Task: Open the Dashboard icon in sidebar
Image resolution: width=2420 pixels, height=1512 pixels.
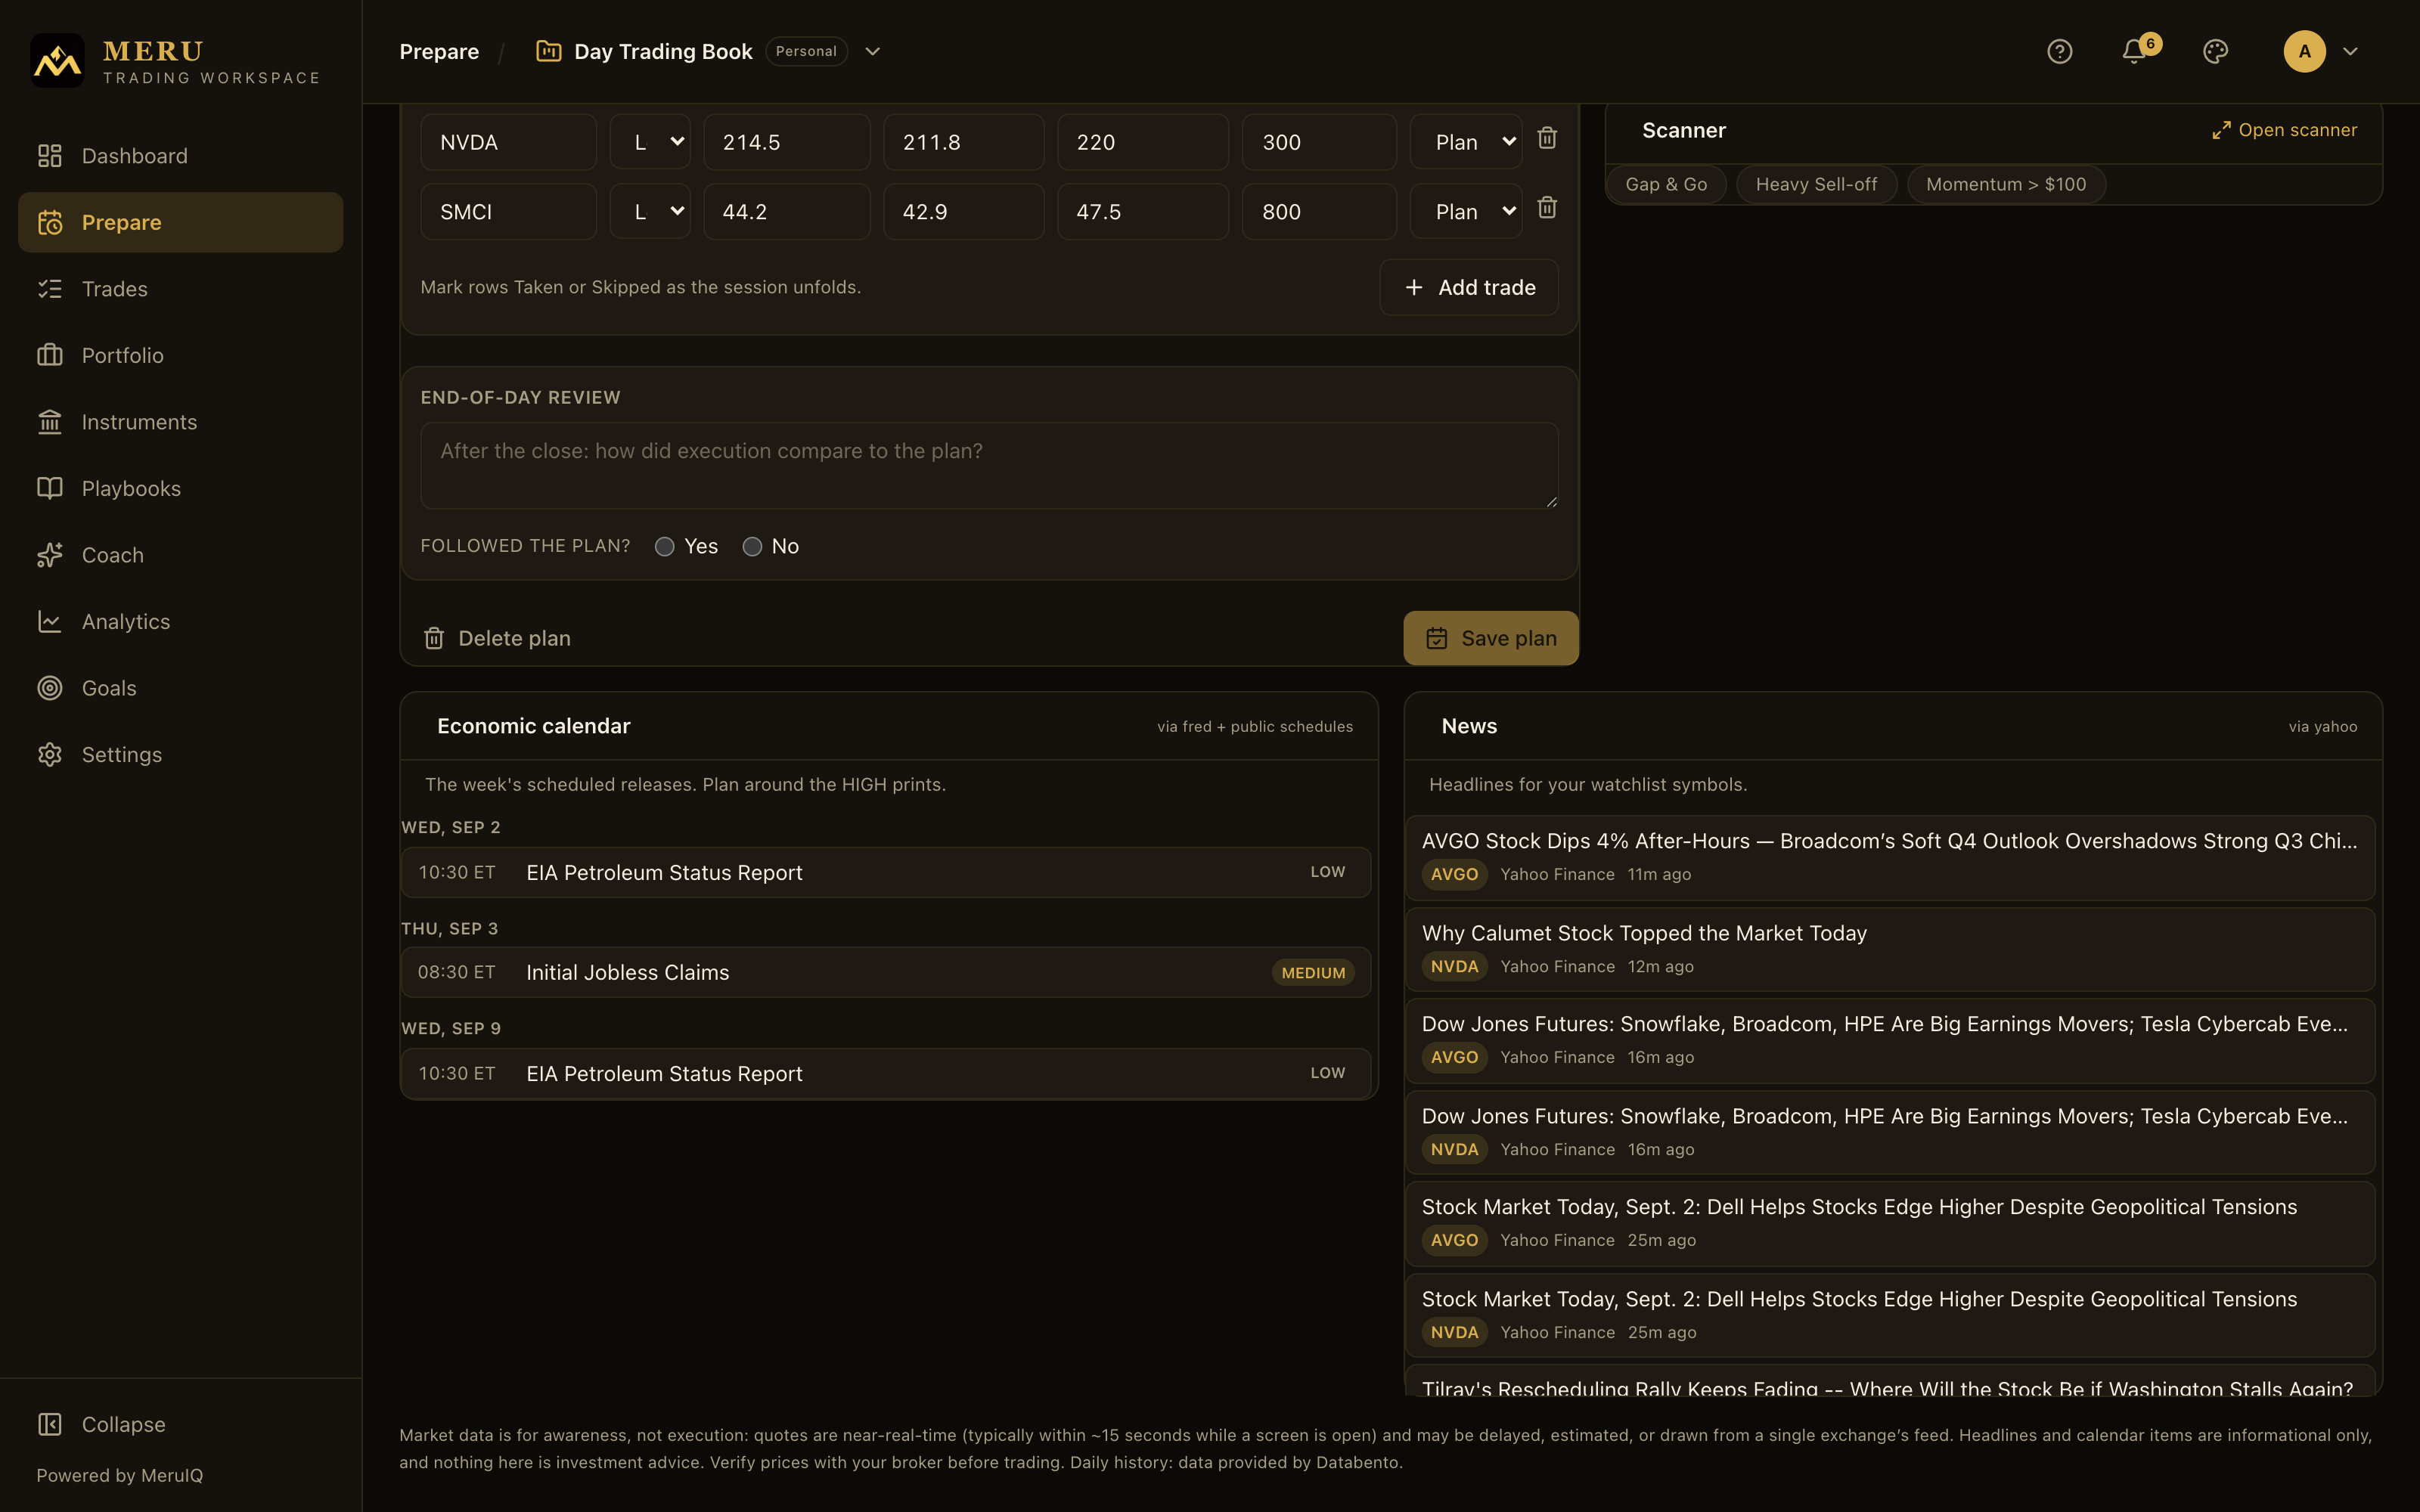Action: tap(50, 156)
